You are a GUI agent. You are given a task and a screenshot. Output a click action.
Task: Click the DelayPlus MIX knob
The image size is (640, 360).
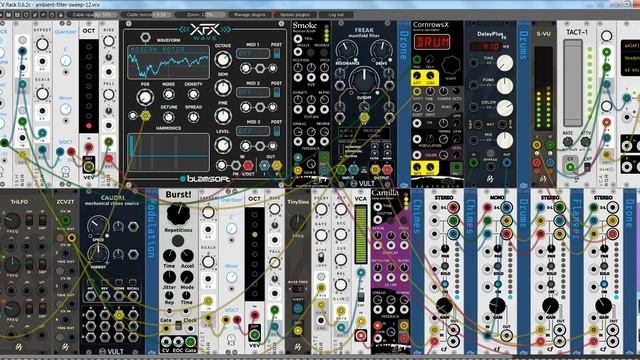pyautogui.click(x=505, y=141)
